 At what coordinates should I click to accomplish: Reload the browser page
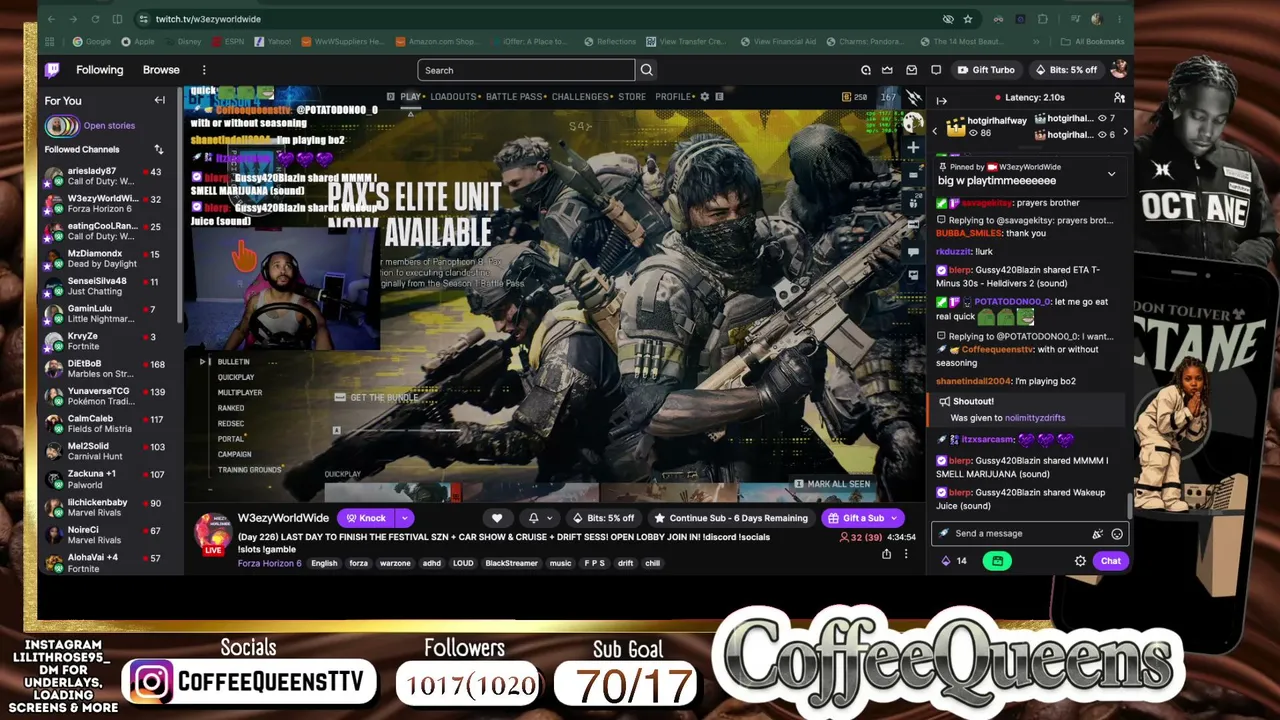tap(95, 19)
